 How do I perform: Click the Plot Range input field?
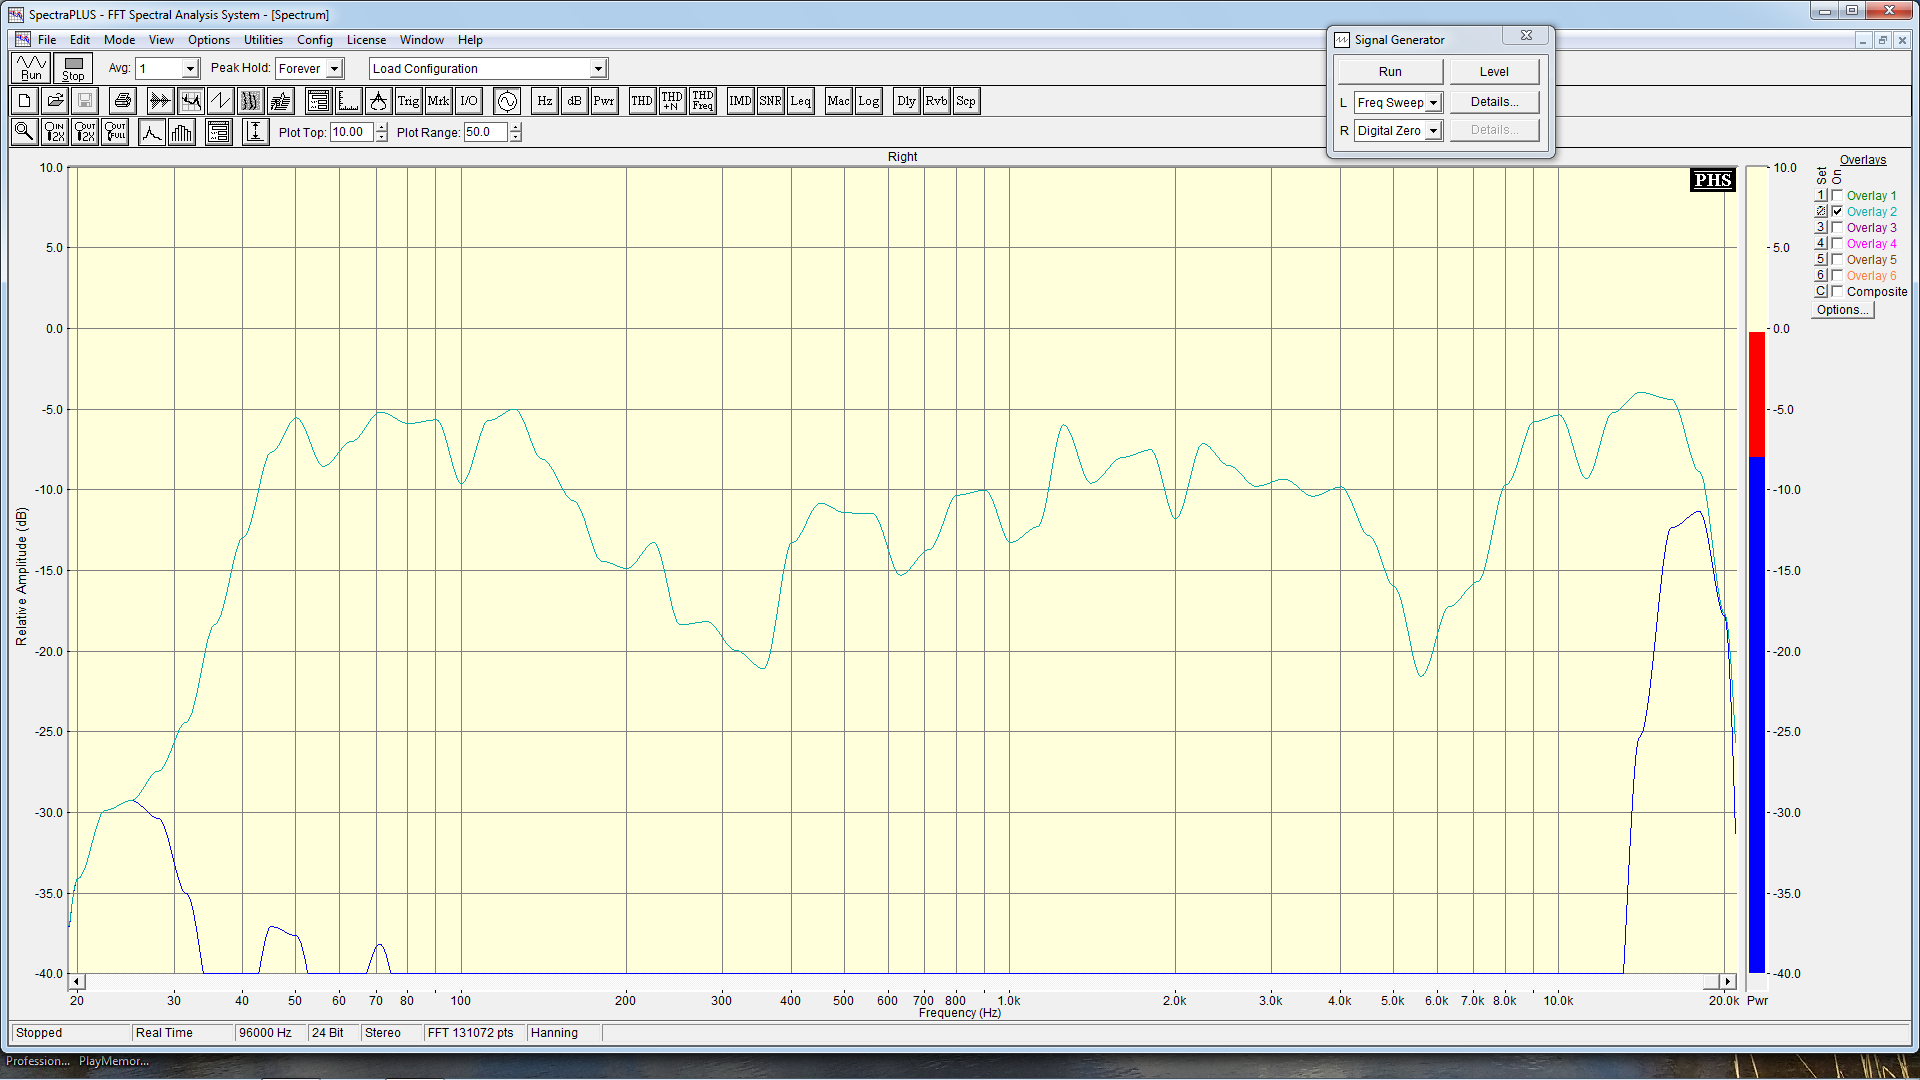pos(485,132)
